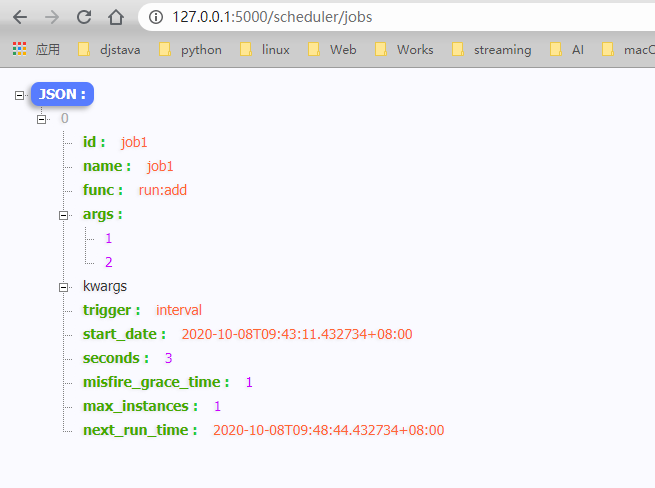Collapse the JSON root node
The height and width of the screenshot is (488, 655).
(x=19, y=95)
